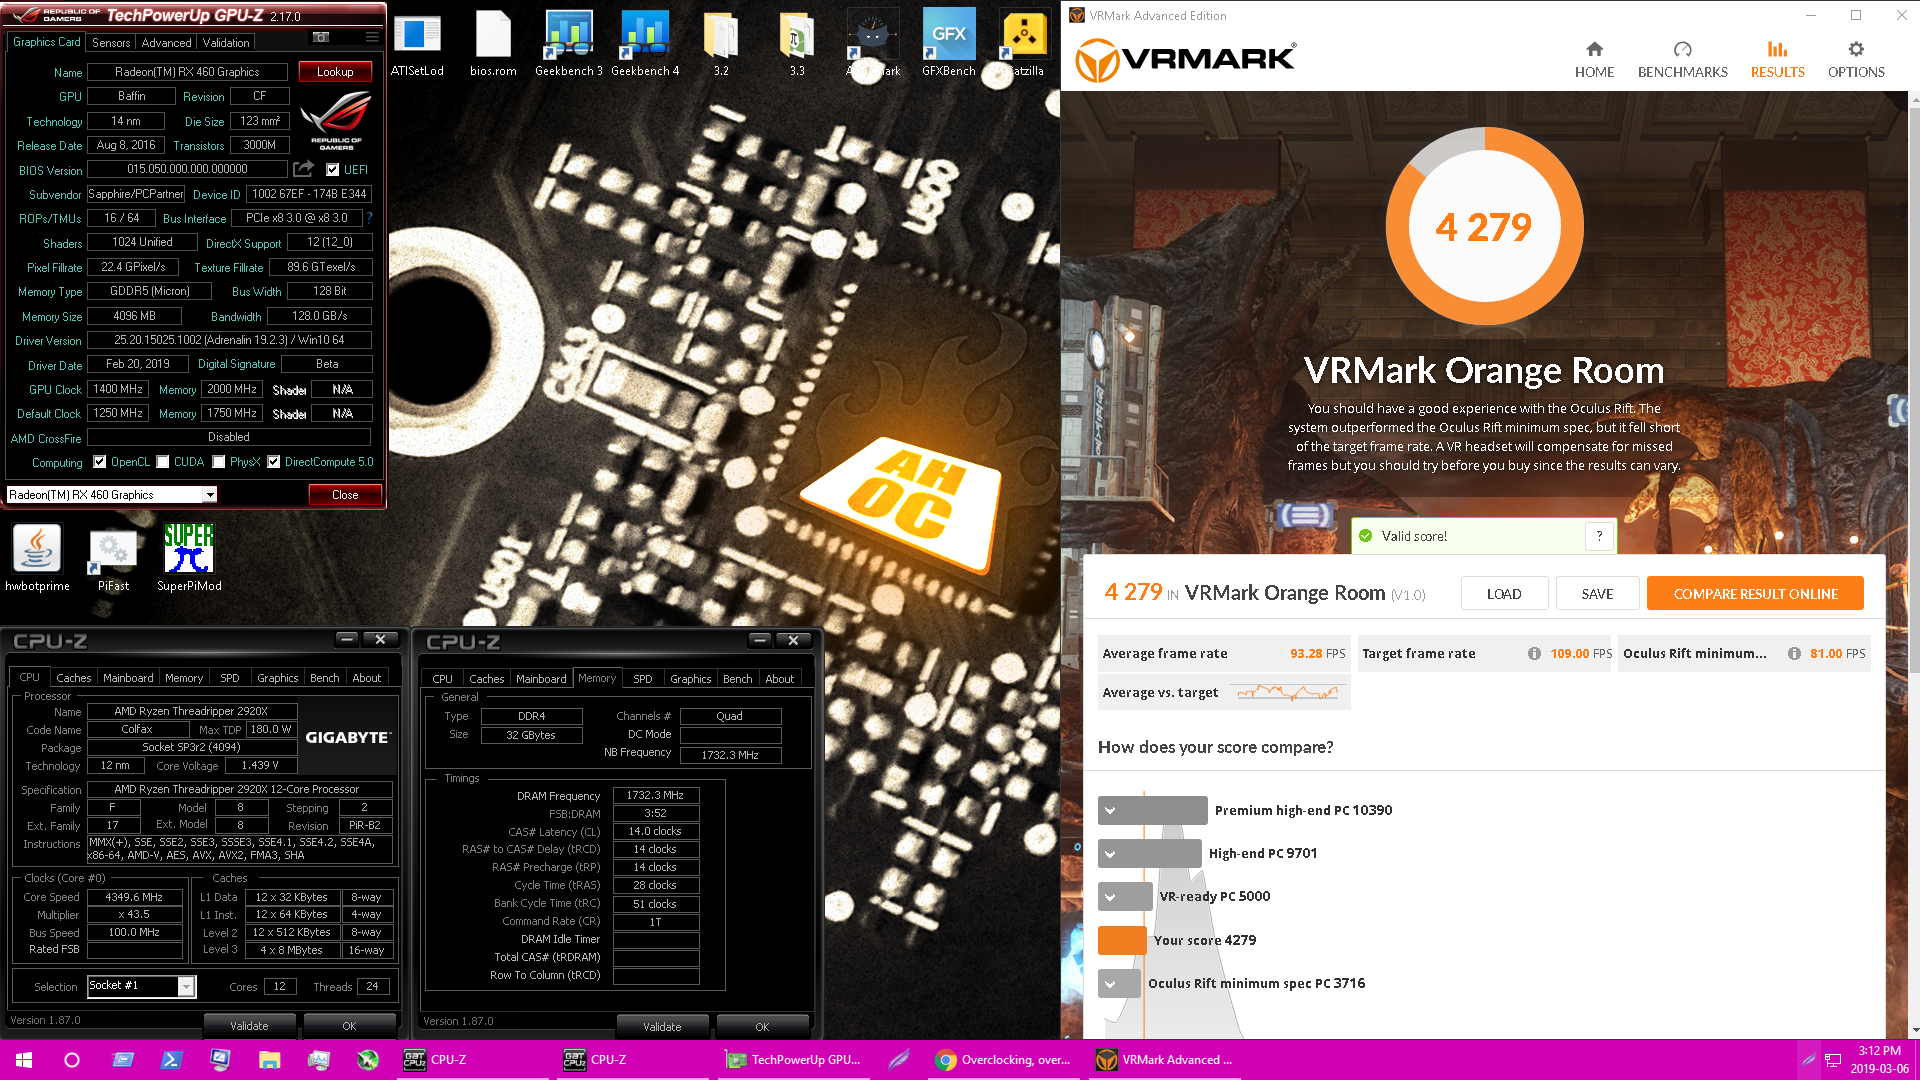Click the orange Your score 4279 bar
Image resolution: width=1920 pixels, height=1080 pixels.
pyautogui.click(x=1122, y=940)
